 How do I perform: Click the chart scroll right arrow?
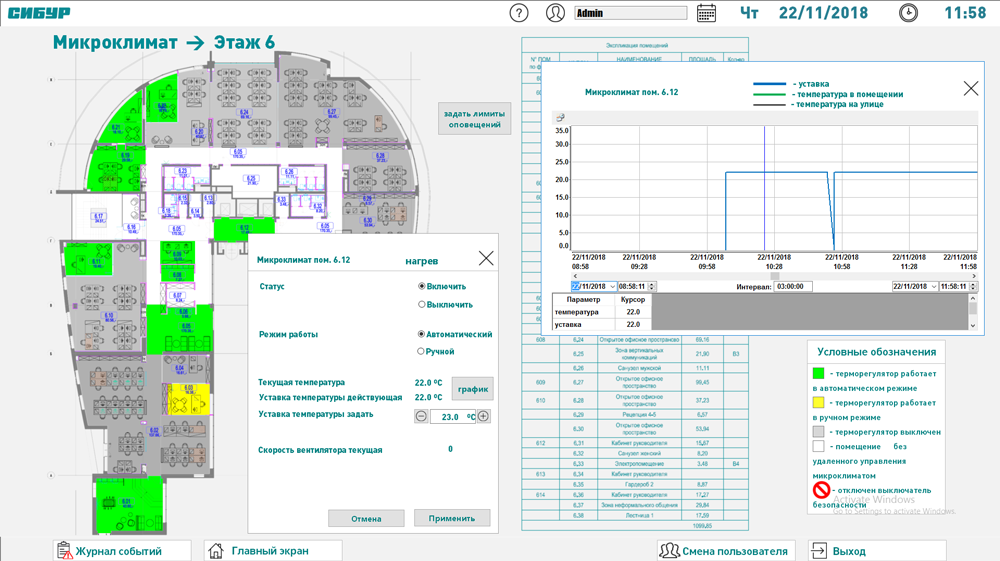click(974, 276)
